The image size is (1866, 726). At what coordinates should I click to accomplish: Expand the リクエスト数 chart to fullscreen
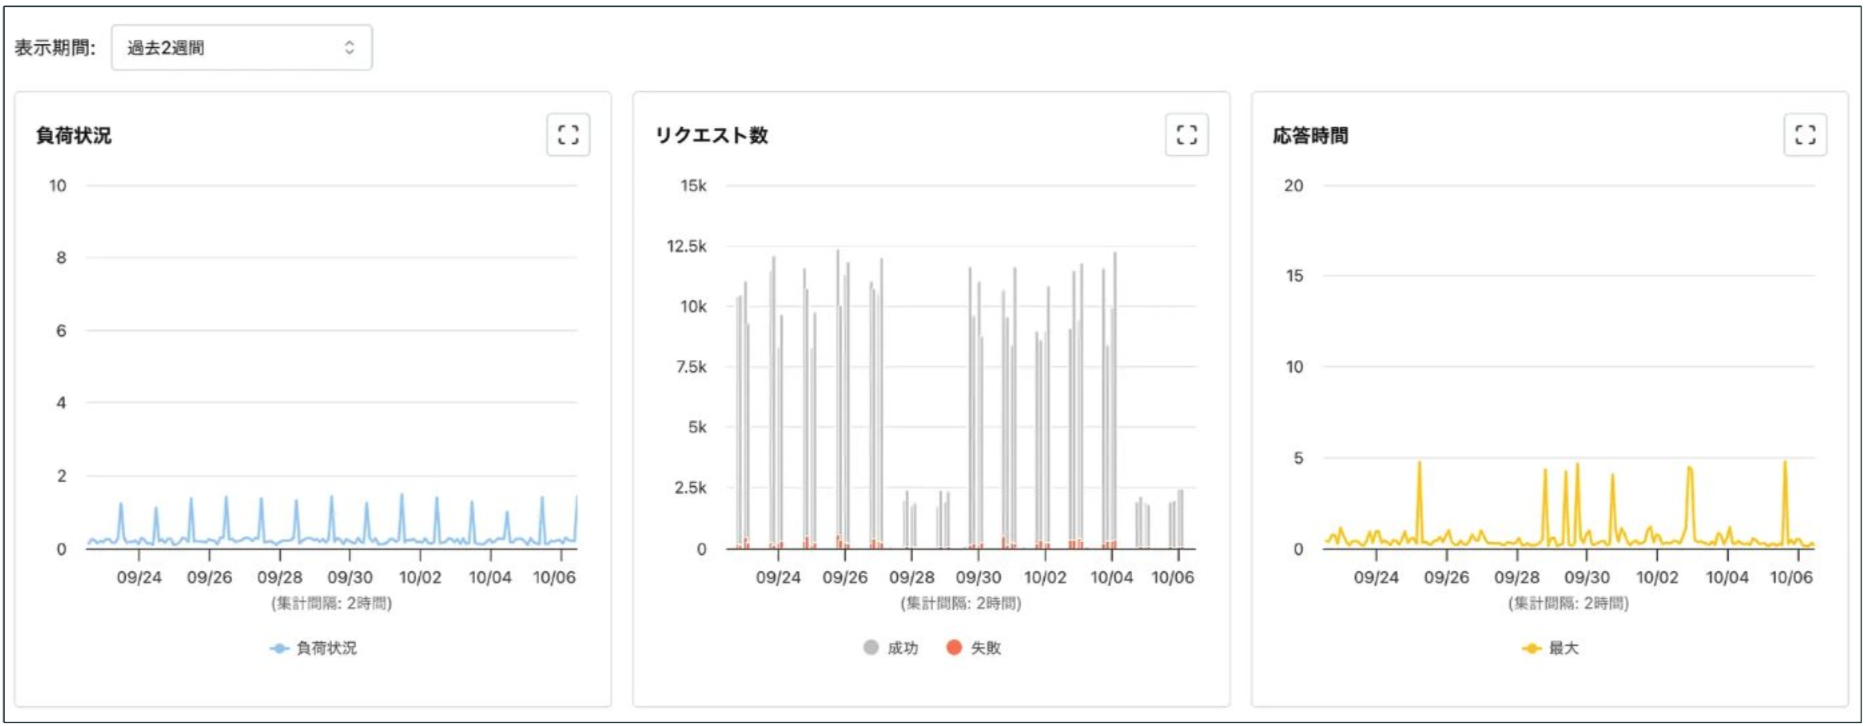coord(1187,135)
